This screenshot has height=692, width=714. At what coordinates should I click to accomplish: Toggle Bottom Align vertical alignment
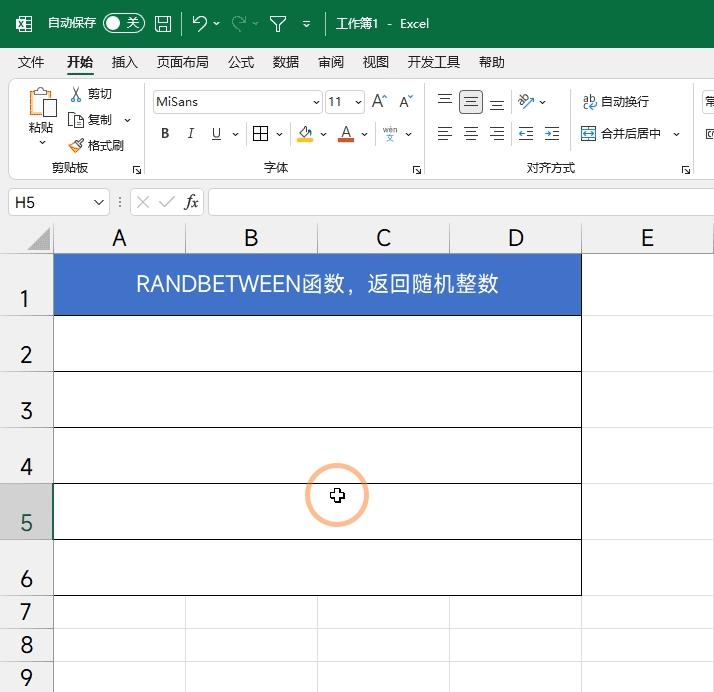click(x=497, y=104)
